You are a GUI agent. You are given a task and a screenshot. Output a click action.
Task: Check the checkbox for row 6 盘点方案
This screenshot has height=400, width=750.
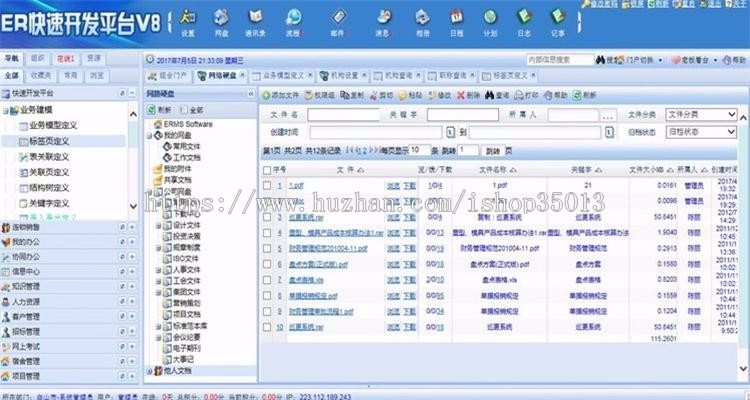click(x=267, y=264)
